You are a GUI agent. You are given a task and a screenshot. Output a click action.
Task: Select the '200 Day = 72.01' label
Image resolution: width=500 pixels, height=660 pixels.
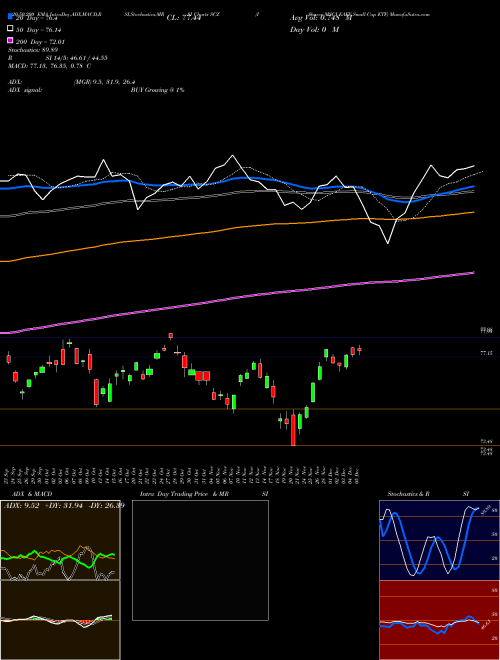tap(41, 42)
